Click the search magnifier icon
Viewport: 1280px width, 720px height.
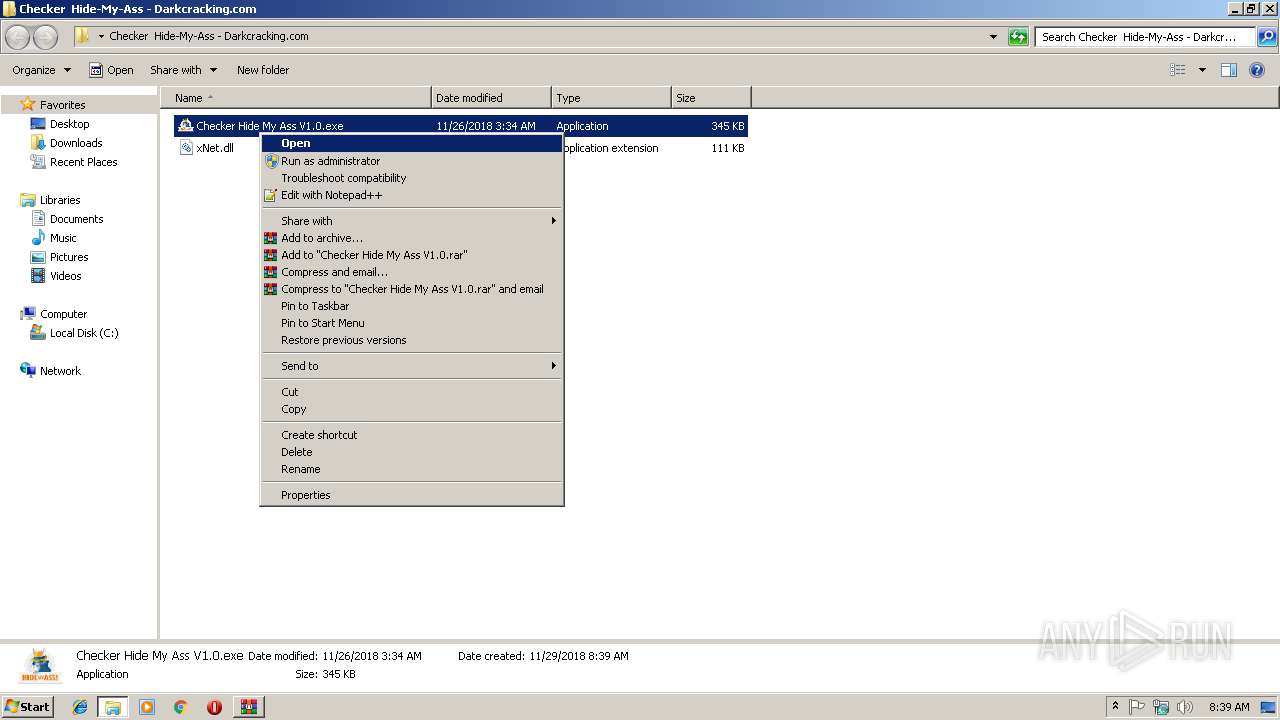(x=1266, y=37)
